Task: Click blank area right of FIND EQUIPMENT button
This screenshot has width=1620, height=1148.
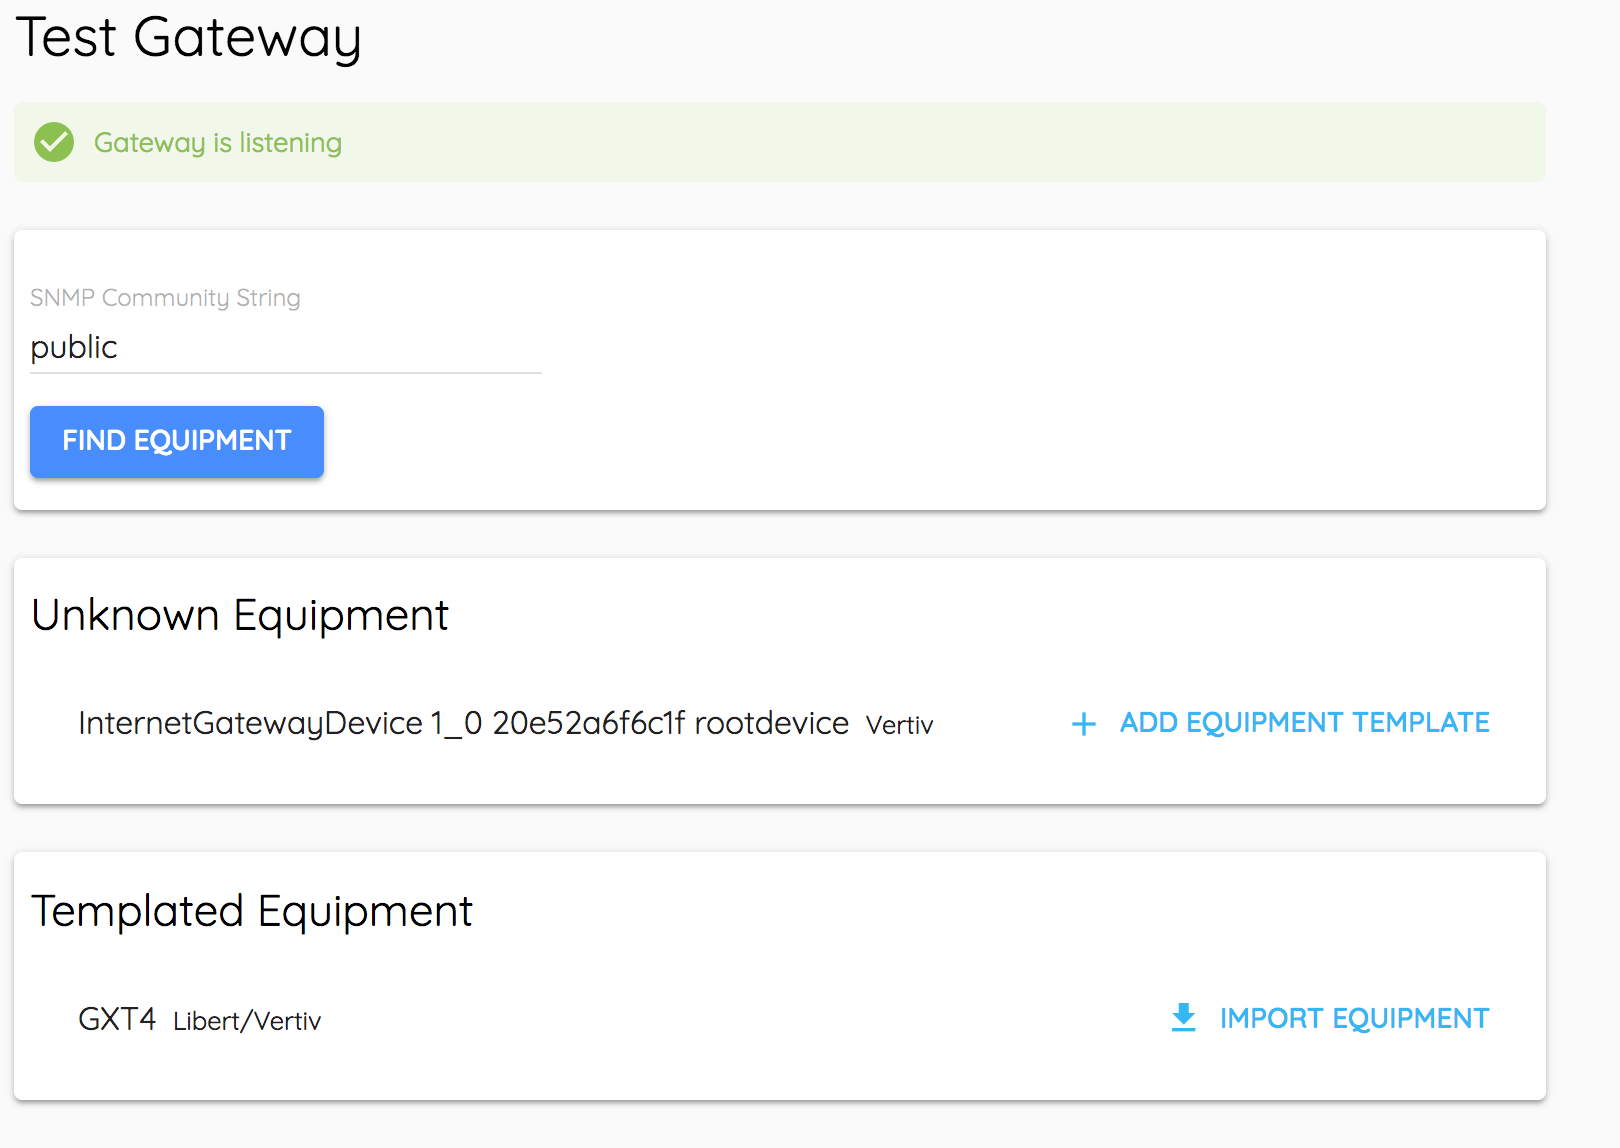Action: (x=900, y=442)
